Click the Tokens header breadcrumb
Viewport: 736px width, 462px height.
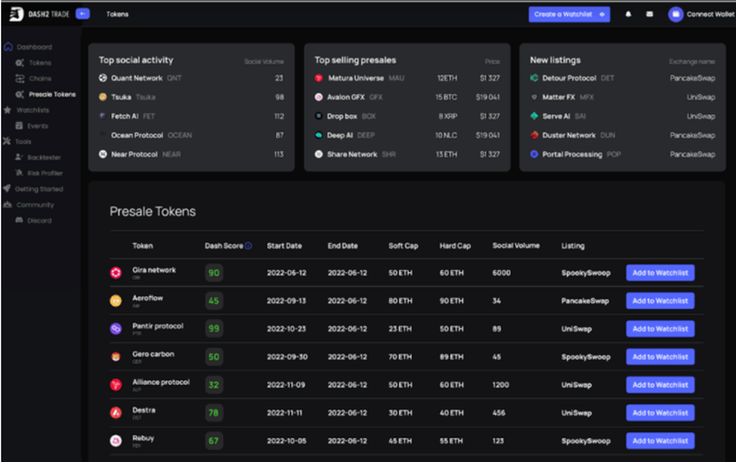(117, 14)
